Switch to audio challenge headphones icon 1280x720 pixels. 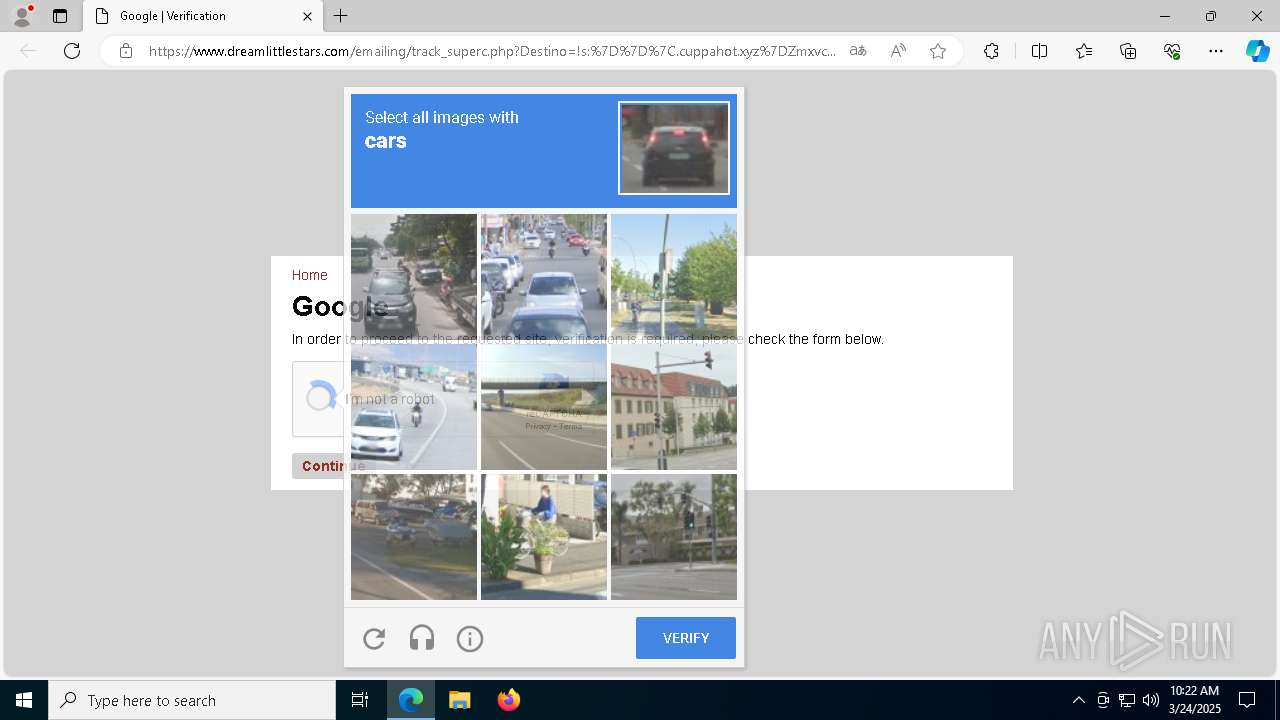tap(422, 638)
